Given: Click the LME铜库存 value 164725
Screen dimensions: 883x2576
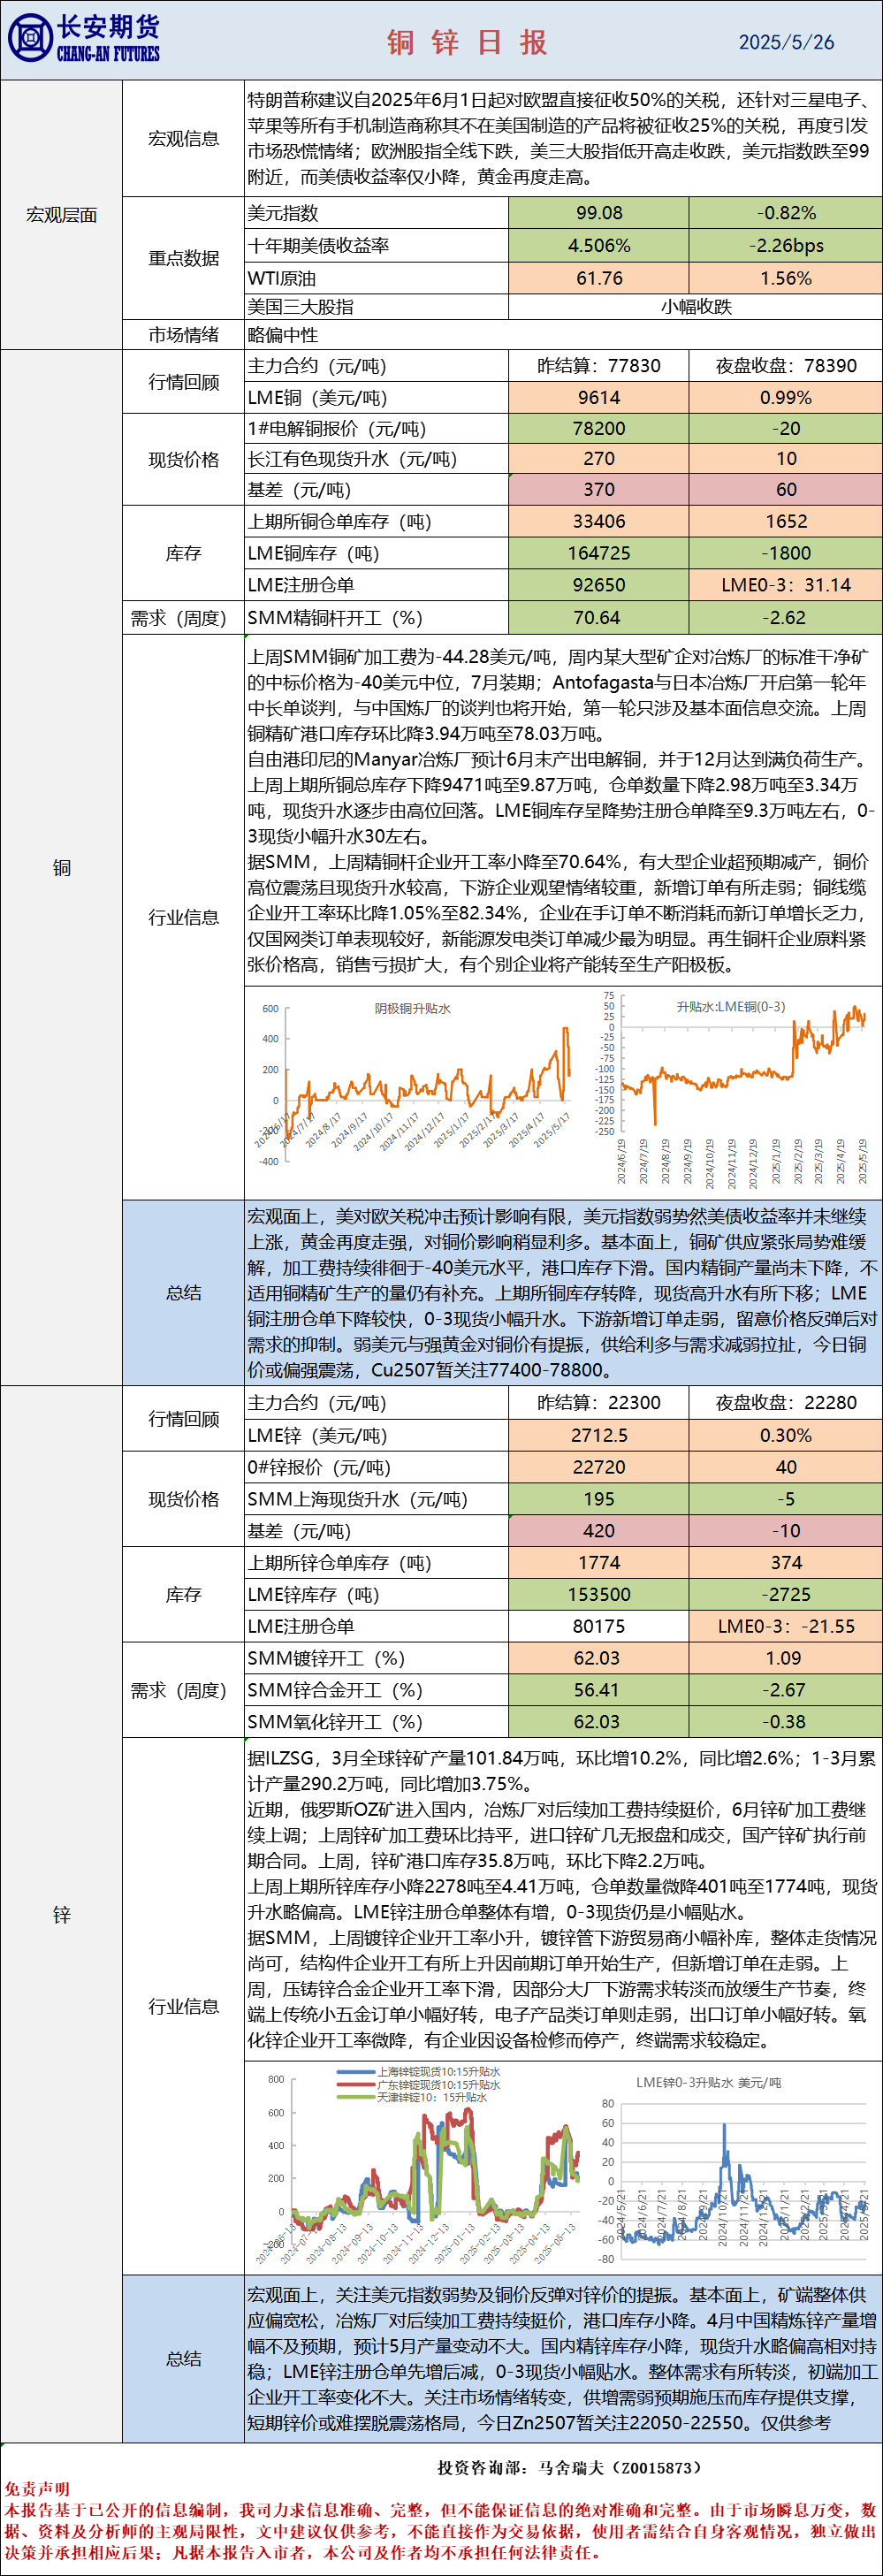Looking at the screenshot, I should tap(599, 553).
